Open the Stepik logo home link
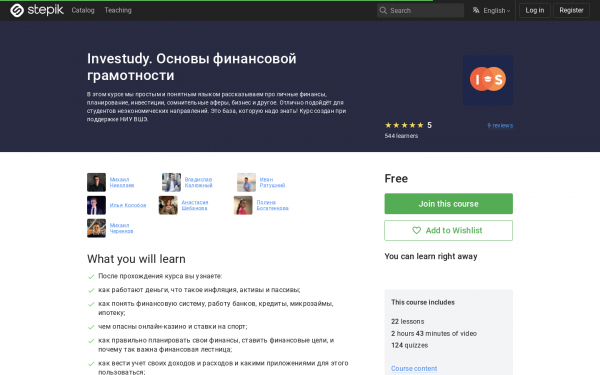This screenshot has height=375, width=600. point(37,10)
